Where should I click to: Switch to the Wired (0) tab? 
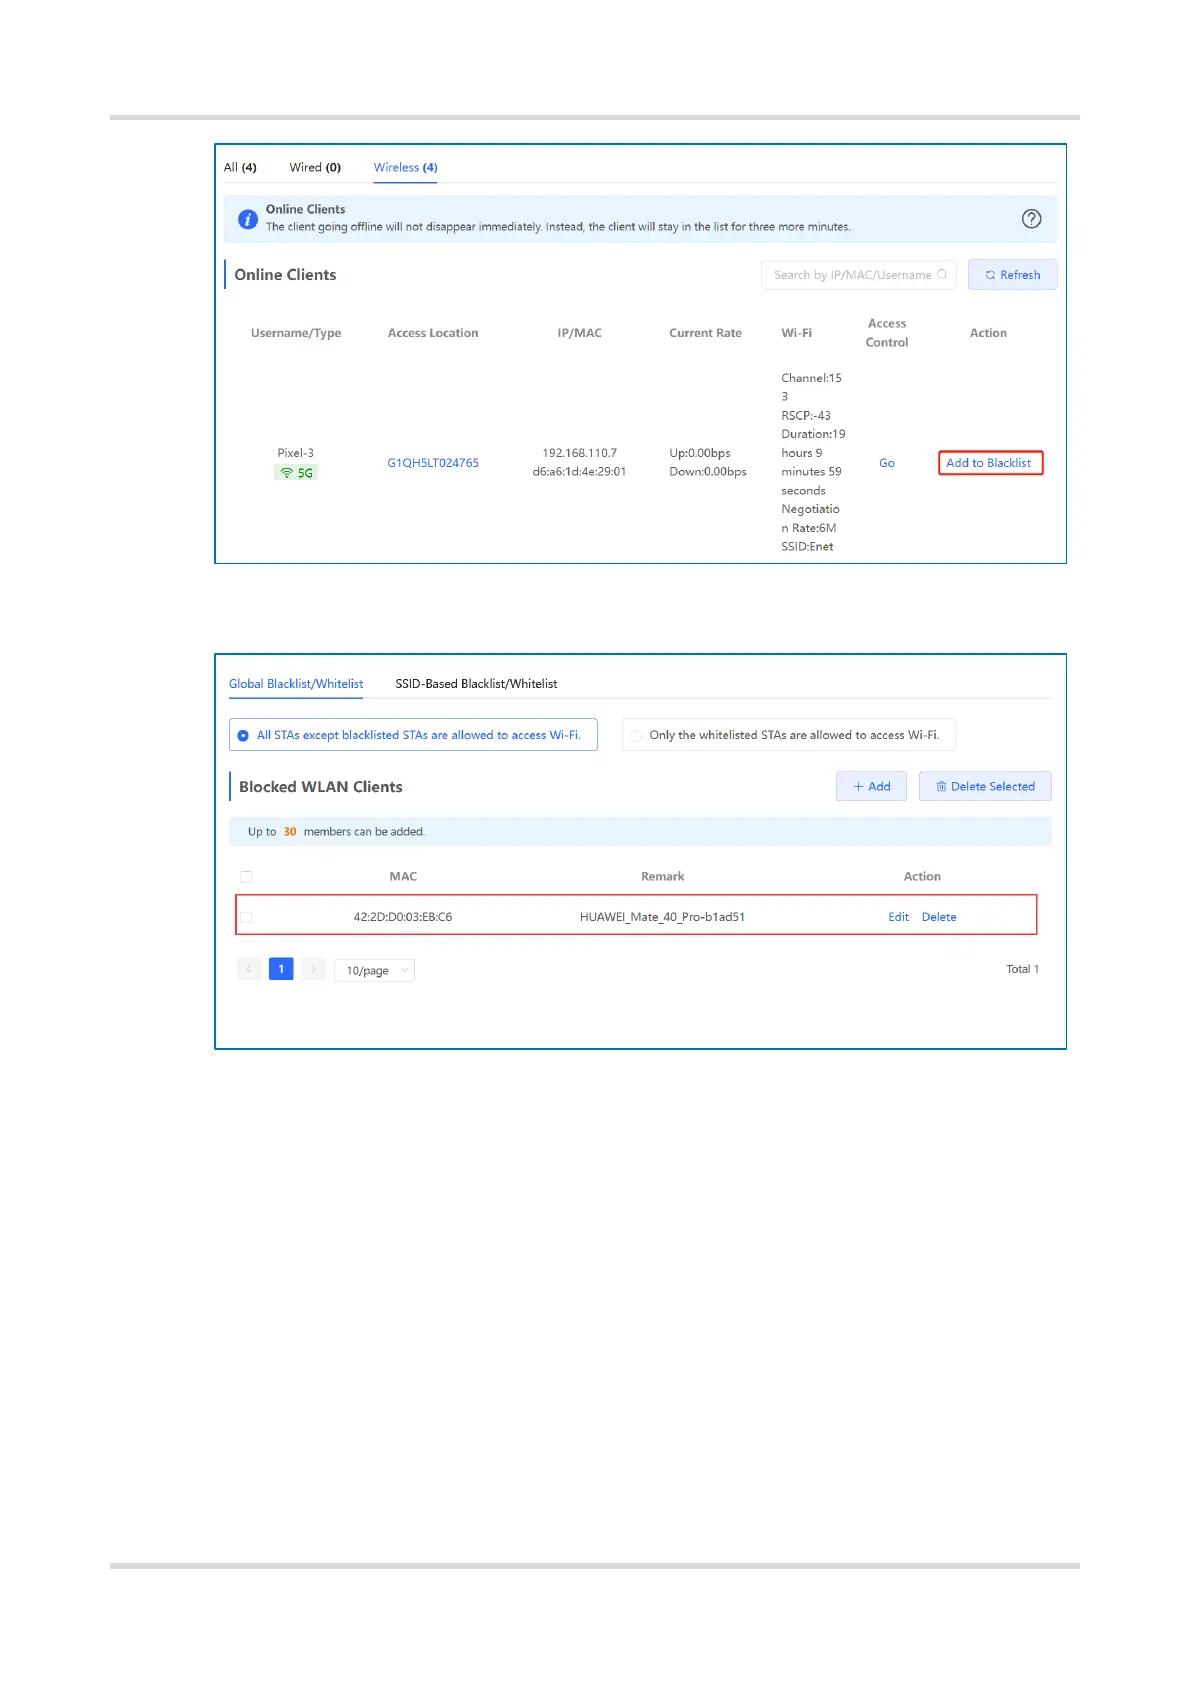point(315,167)
